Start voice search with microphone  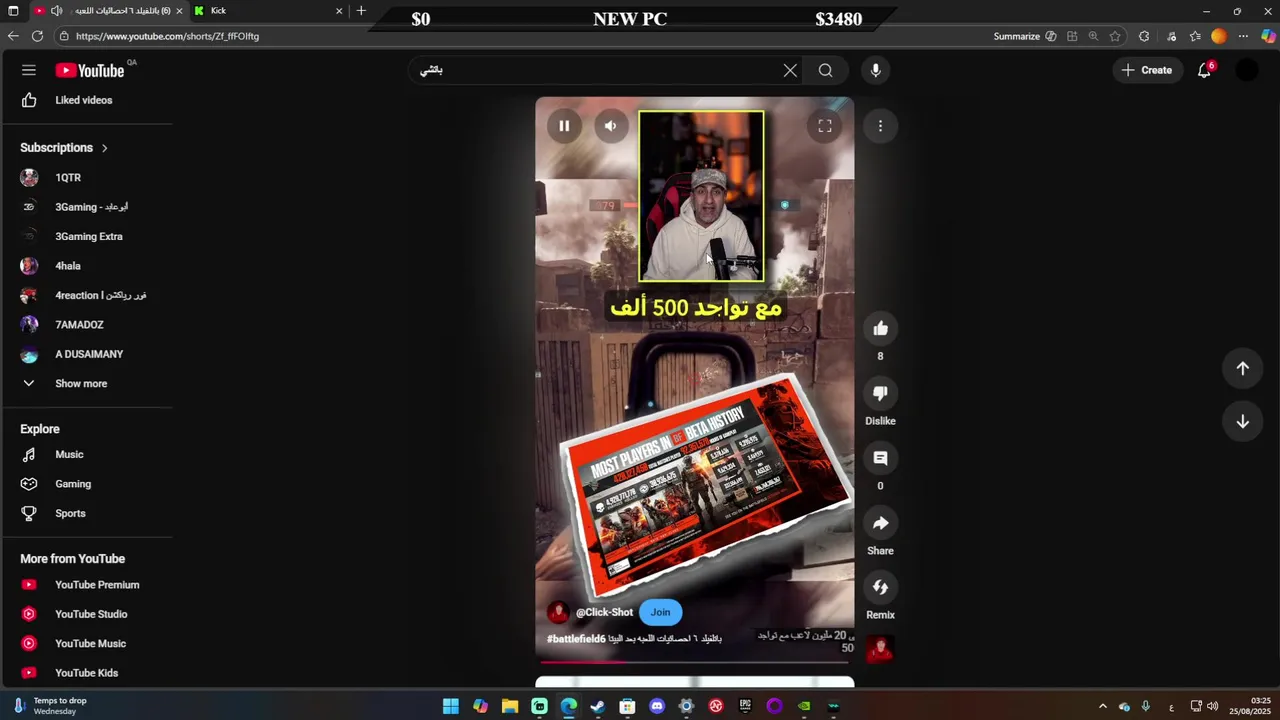click(875, 70)
